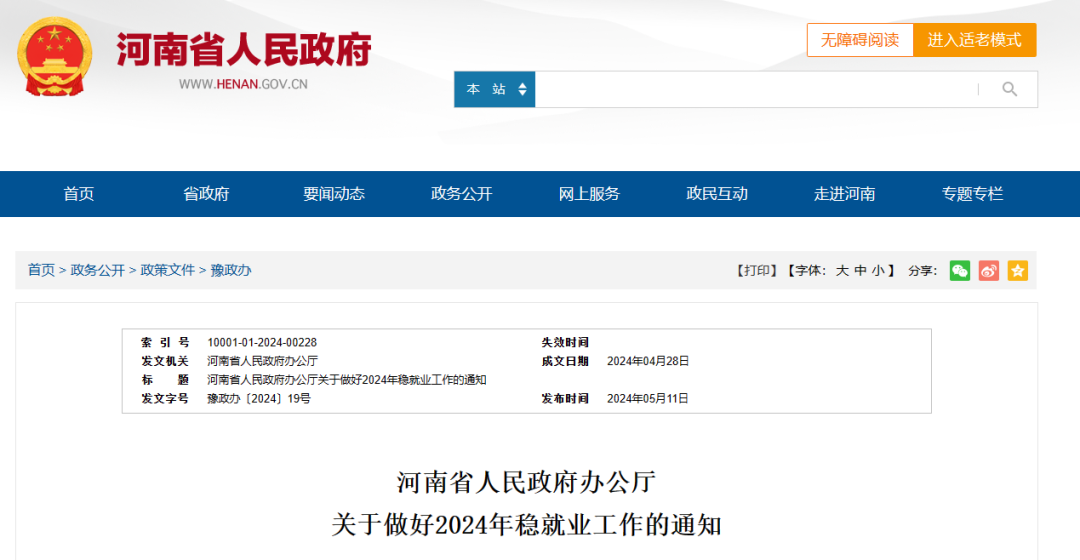Open the 省政府 navigation menu item
Viewport: 1080px width, 560px height.
pos(206,194)
